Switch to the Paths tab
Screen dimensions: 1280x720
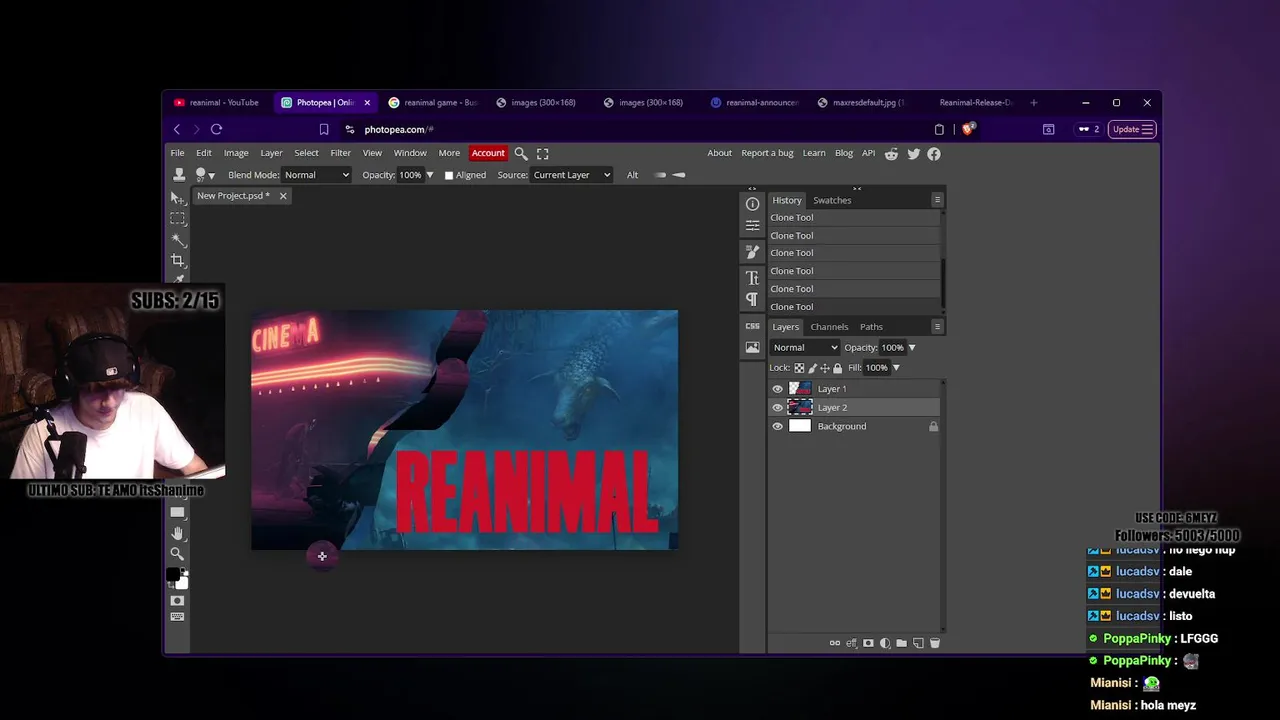point(871,327)
